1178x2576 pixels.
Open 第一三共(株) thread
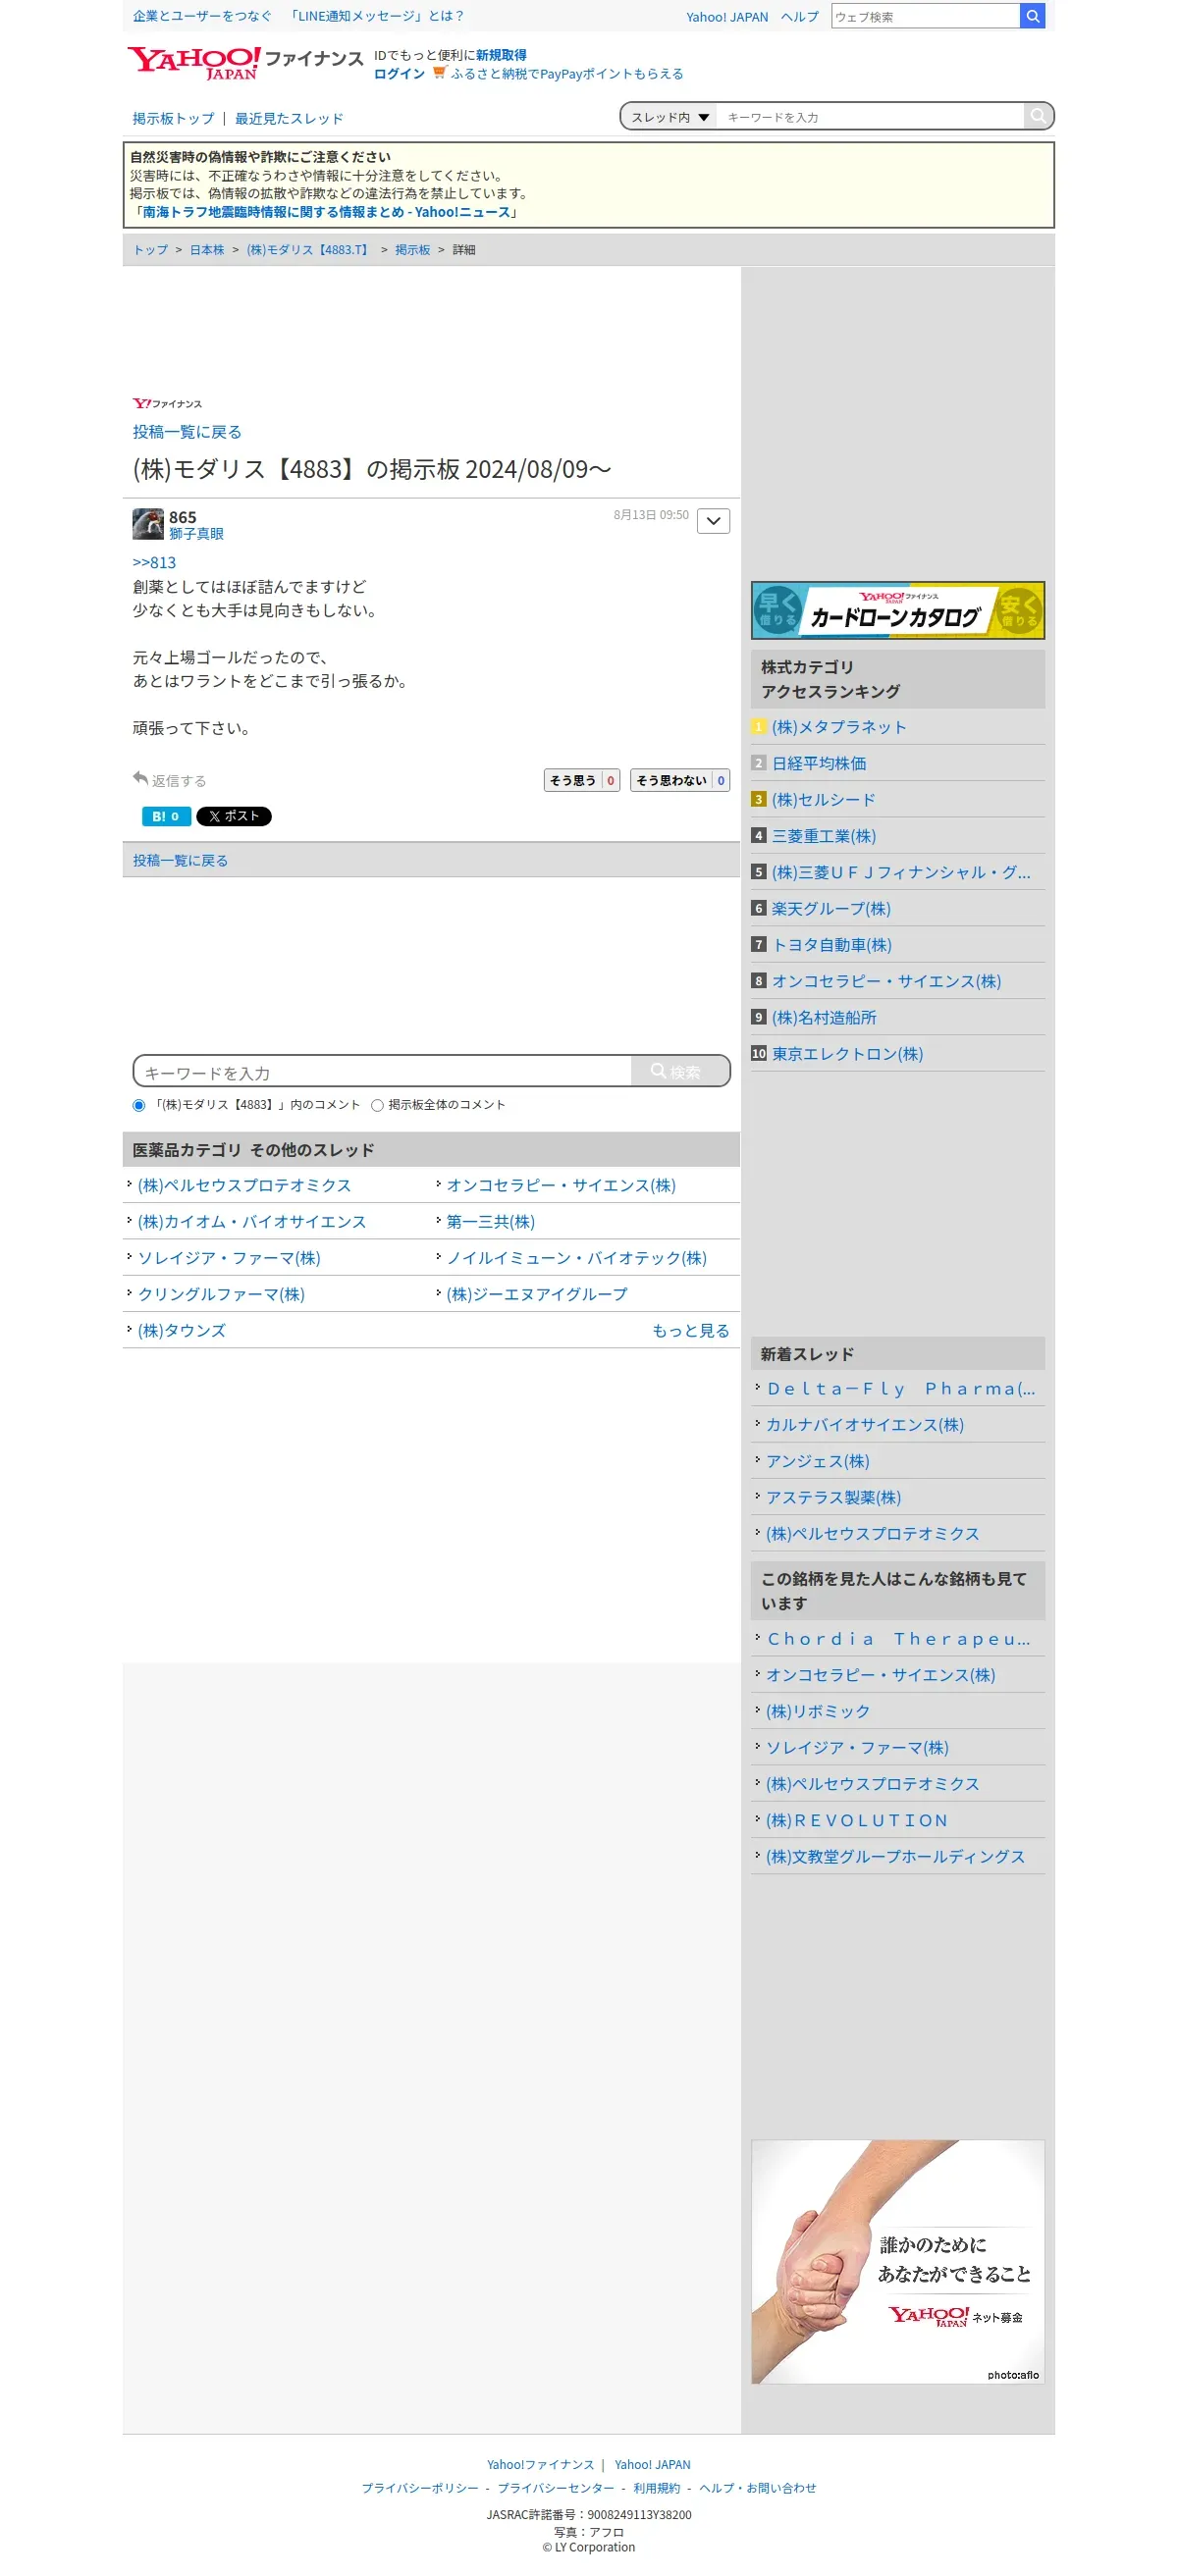click(490, 1222)
